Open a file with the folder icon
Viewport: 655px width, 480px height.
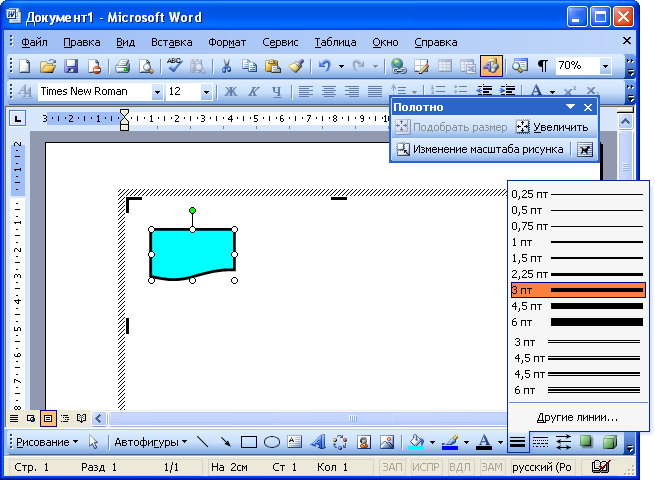click(48, 66)
